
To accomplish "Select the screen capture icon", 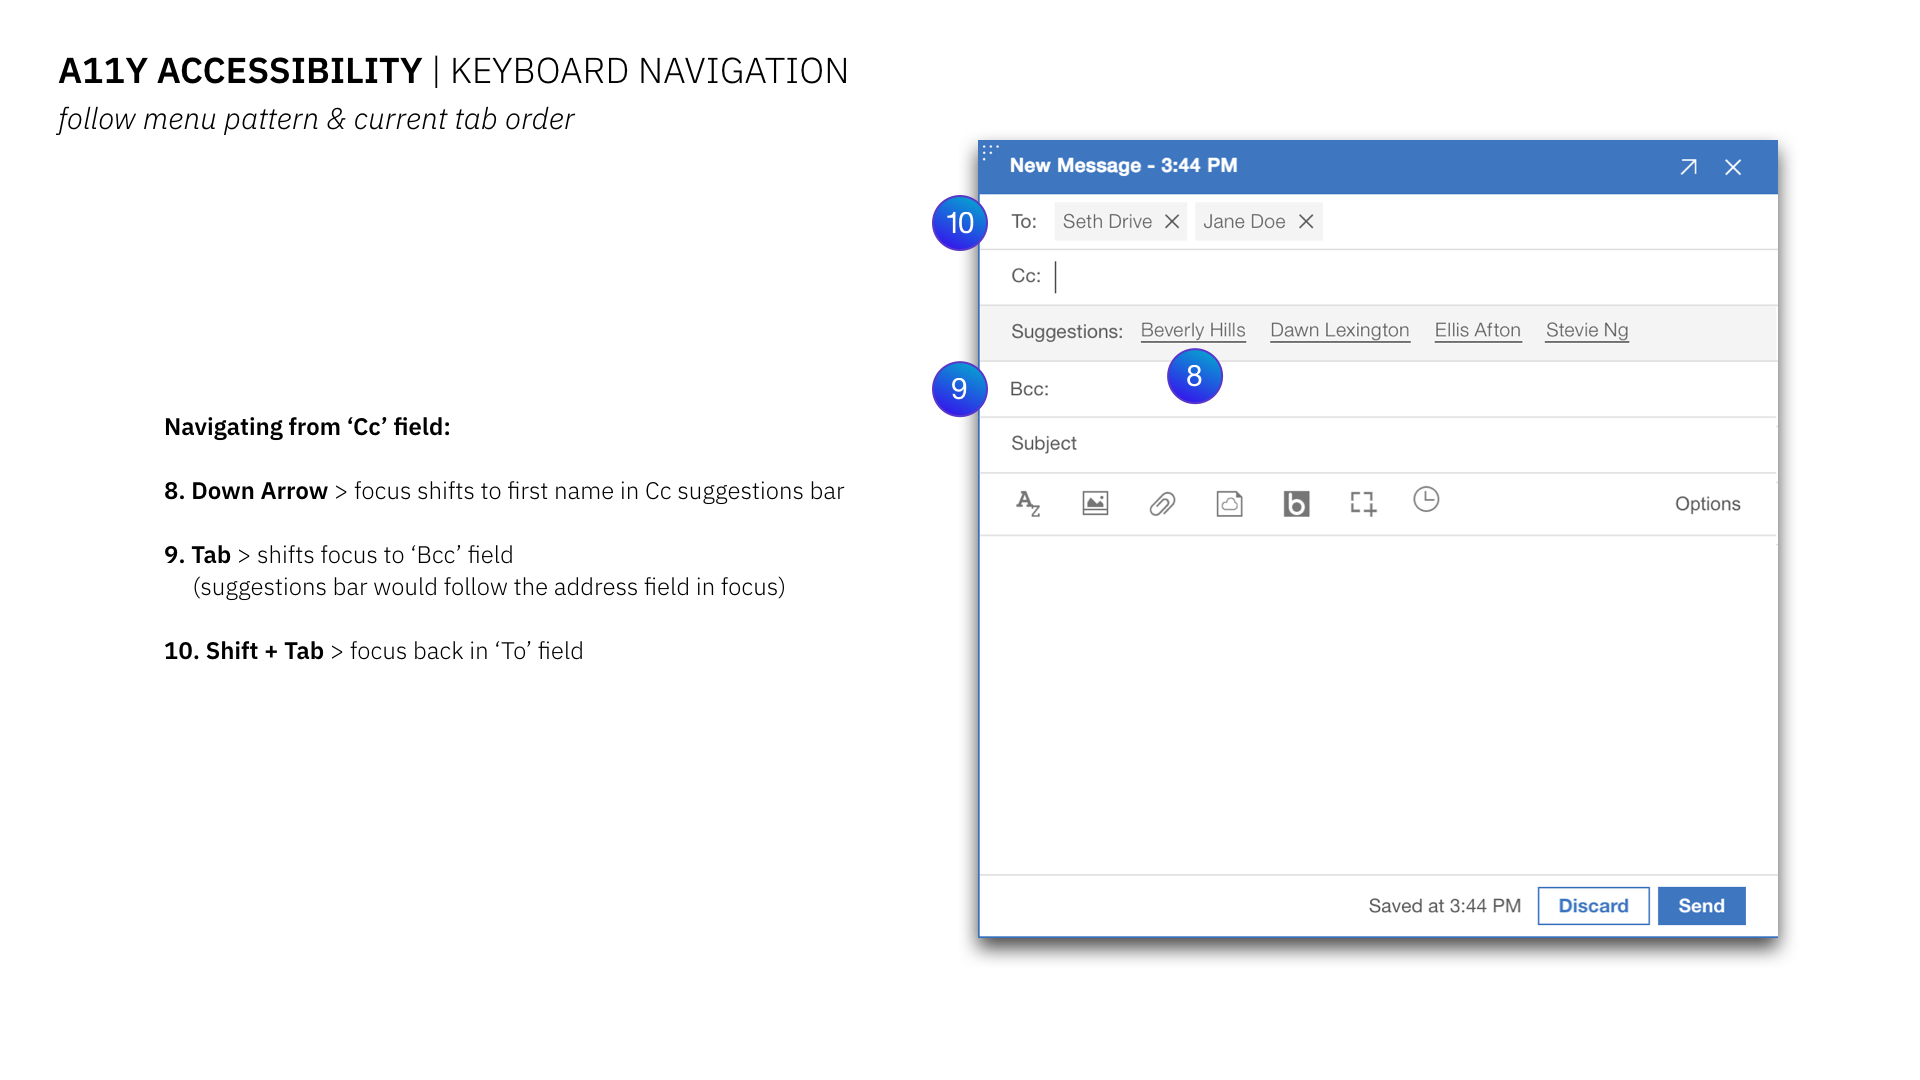I will 1363,503.
